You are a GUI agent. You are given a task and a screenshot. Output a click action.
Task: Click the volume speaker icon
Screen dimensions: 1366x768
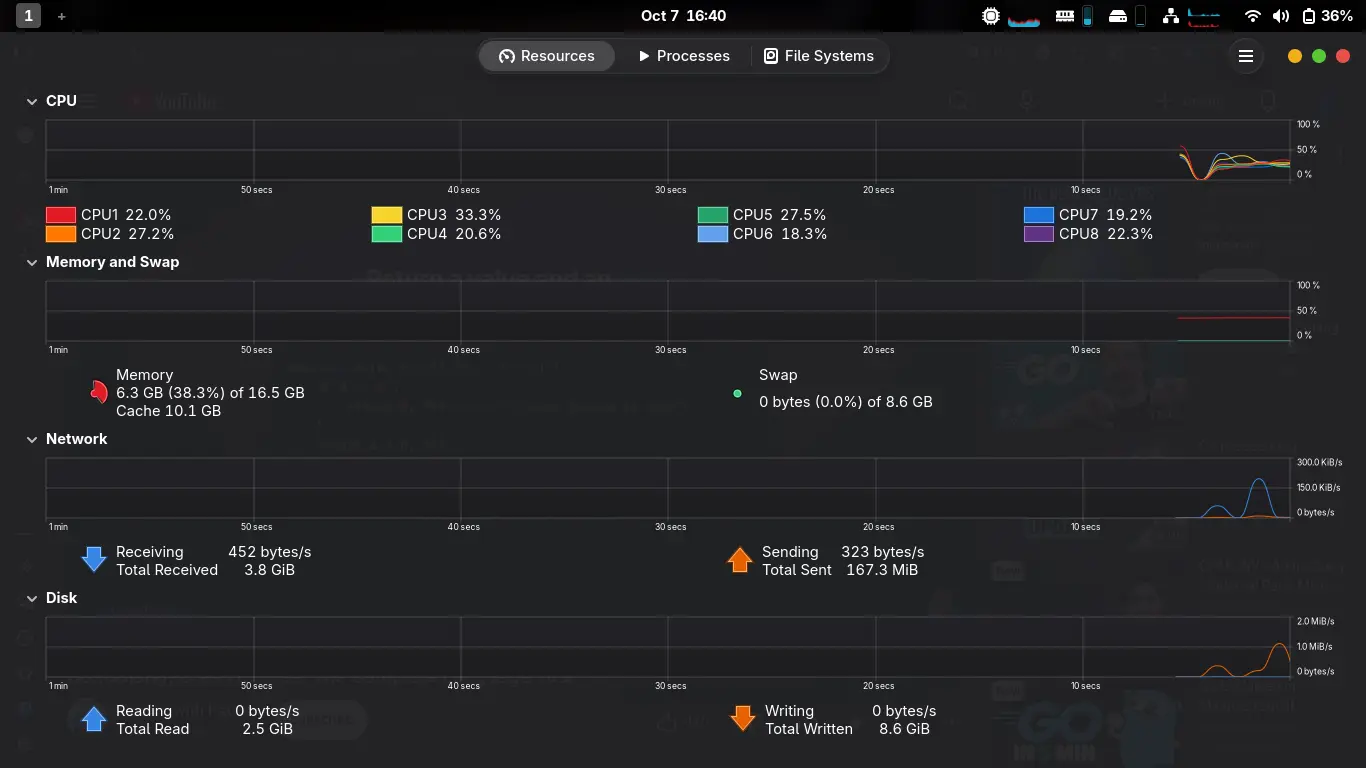[1281, 16]
